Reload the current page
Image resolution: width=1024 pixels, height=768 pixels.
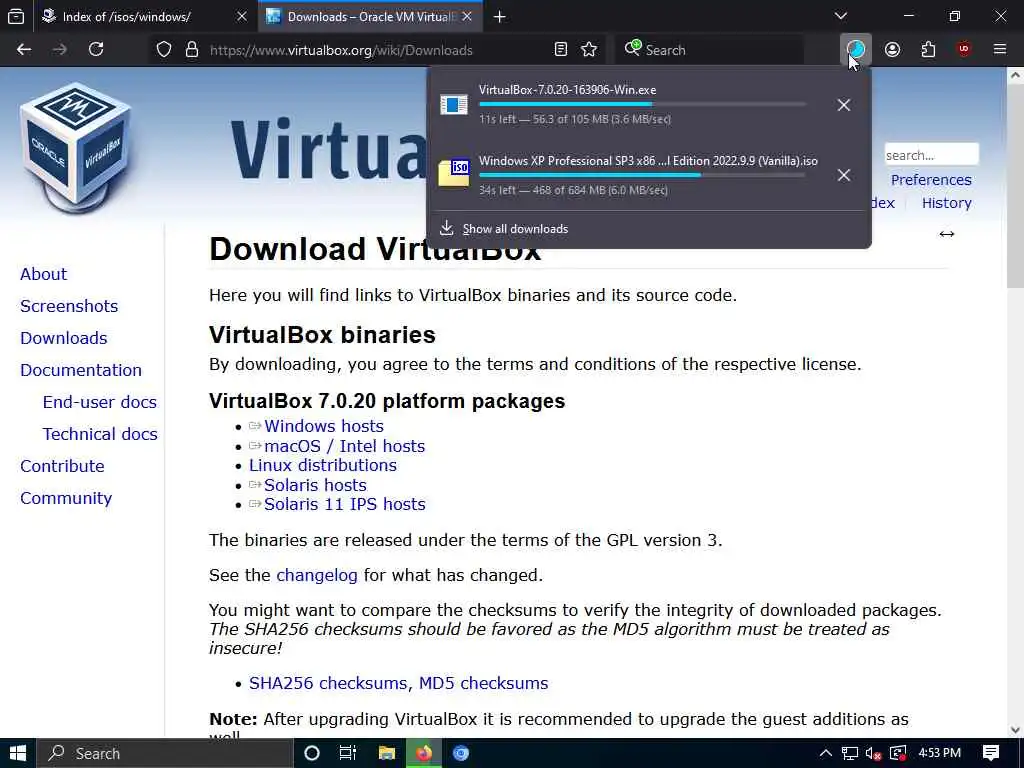(x=96, y=49)
